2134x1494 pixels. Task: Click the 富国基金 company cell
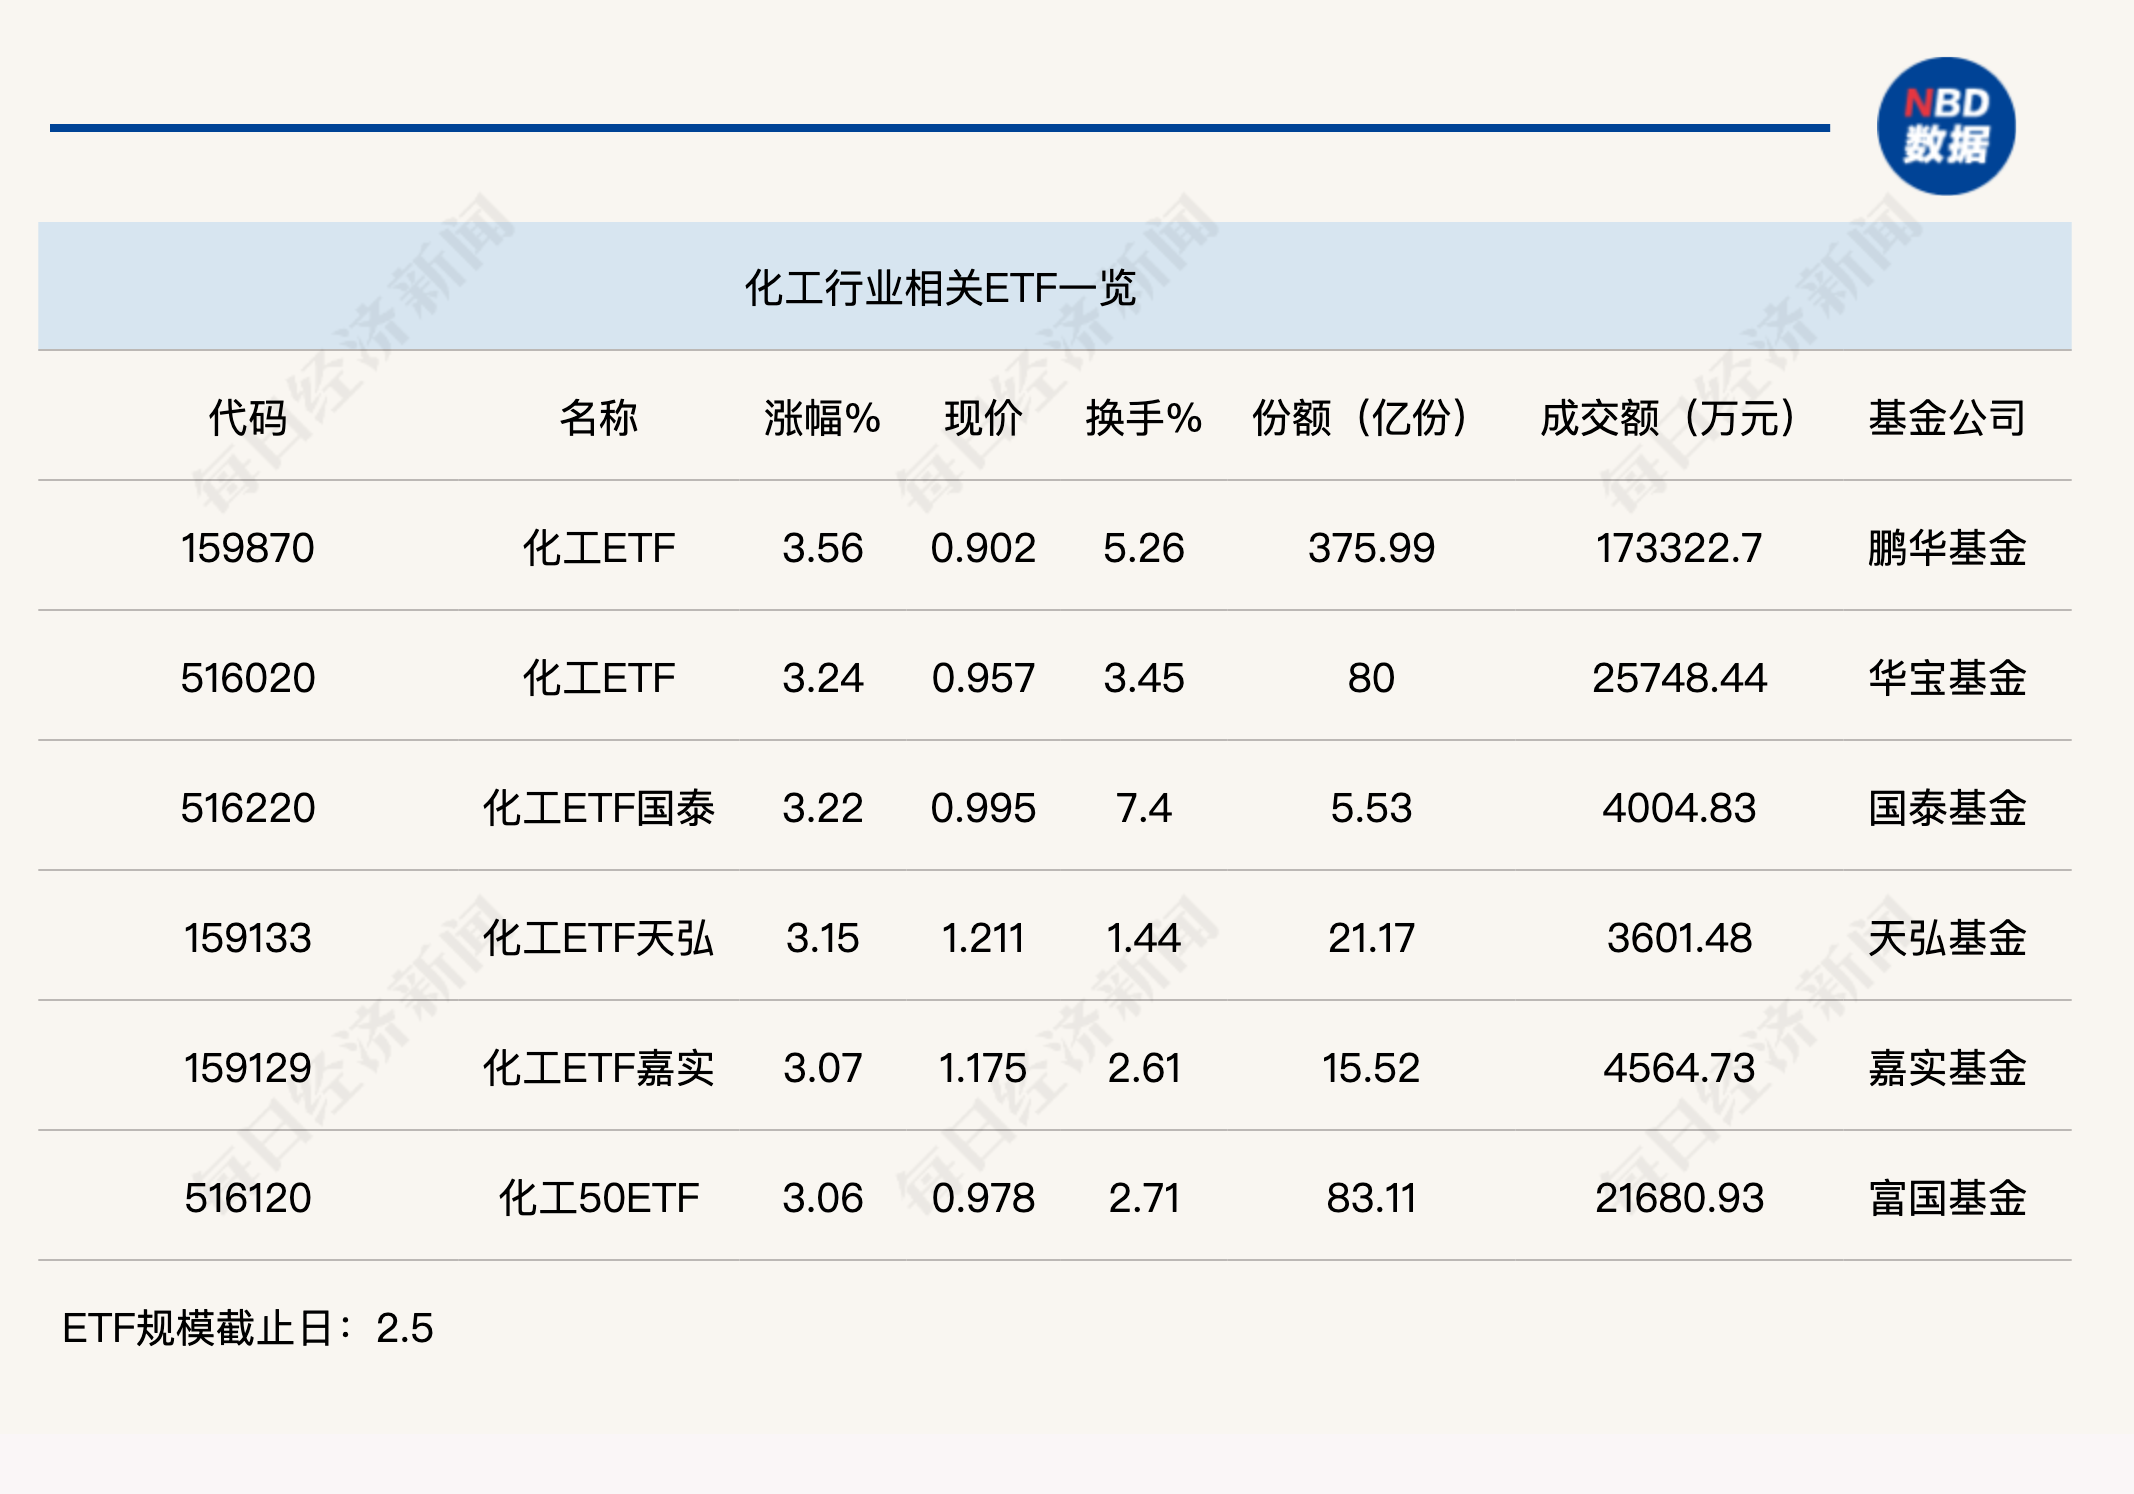pos(1946,1198)
